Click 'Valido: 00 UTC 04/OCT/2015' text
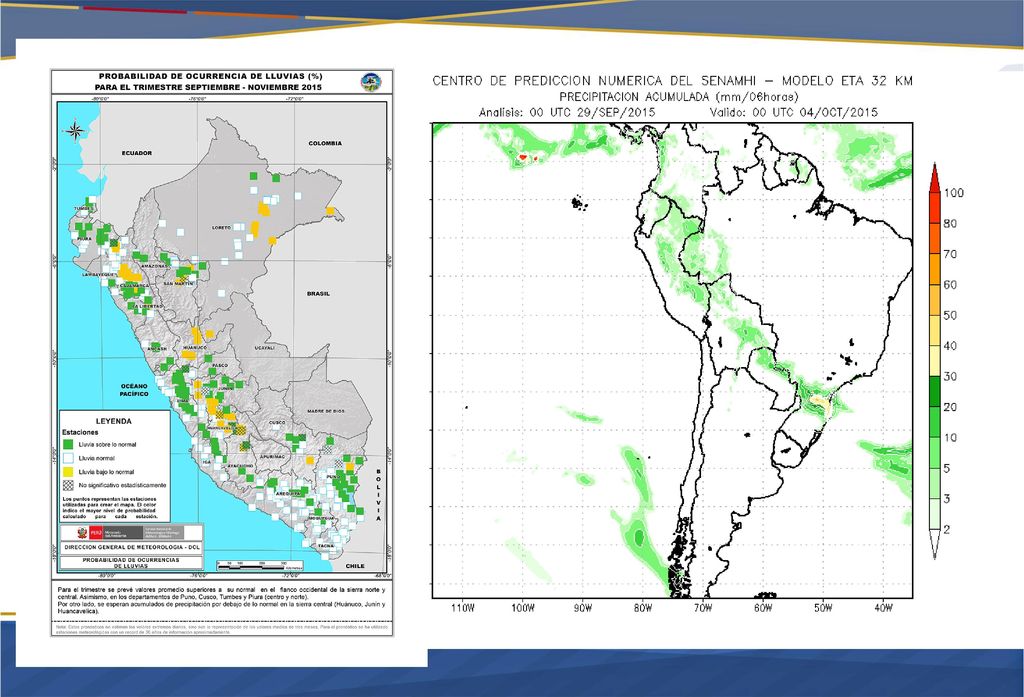The image size is (1024, 697). pyautogui.click(x=793, y=112)
